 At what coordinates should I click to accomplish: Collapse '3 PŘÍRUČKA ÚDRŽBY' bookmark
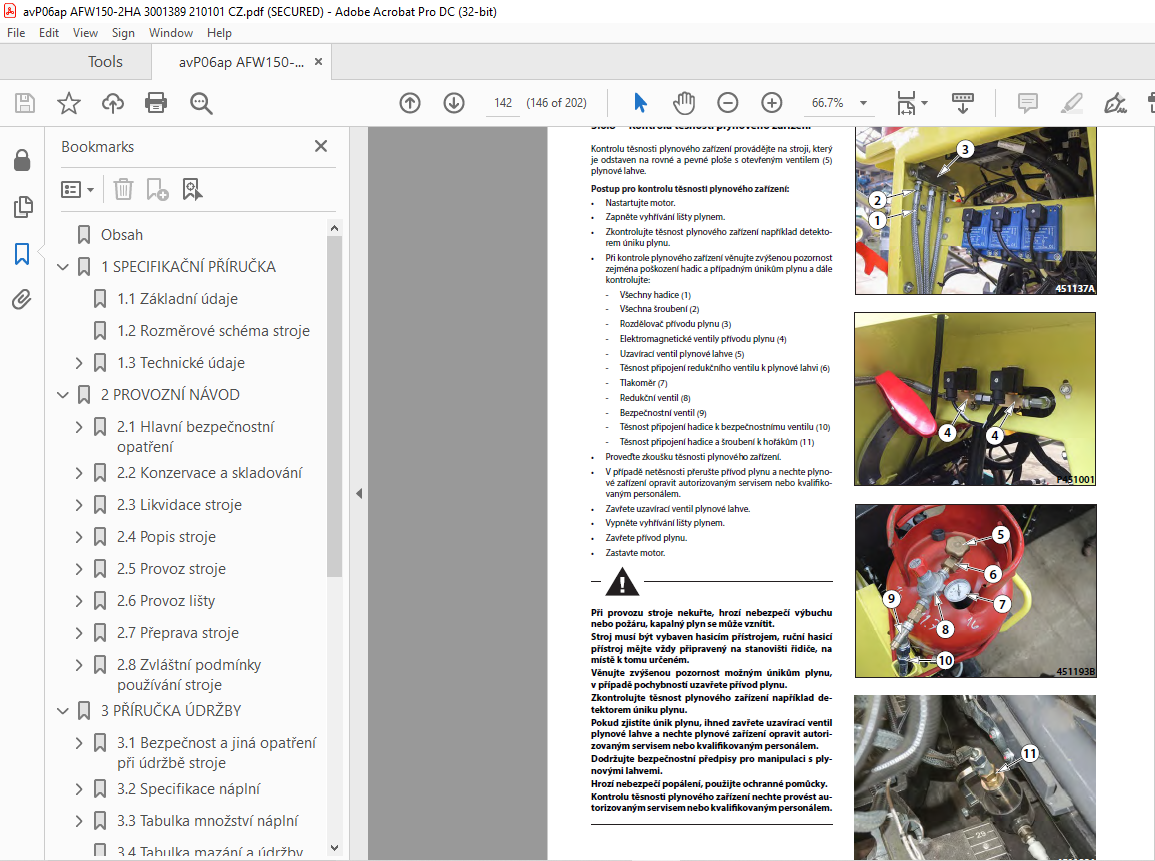pyautogui.click(x=63, y=711)
